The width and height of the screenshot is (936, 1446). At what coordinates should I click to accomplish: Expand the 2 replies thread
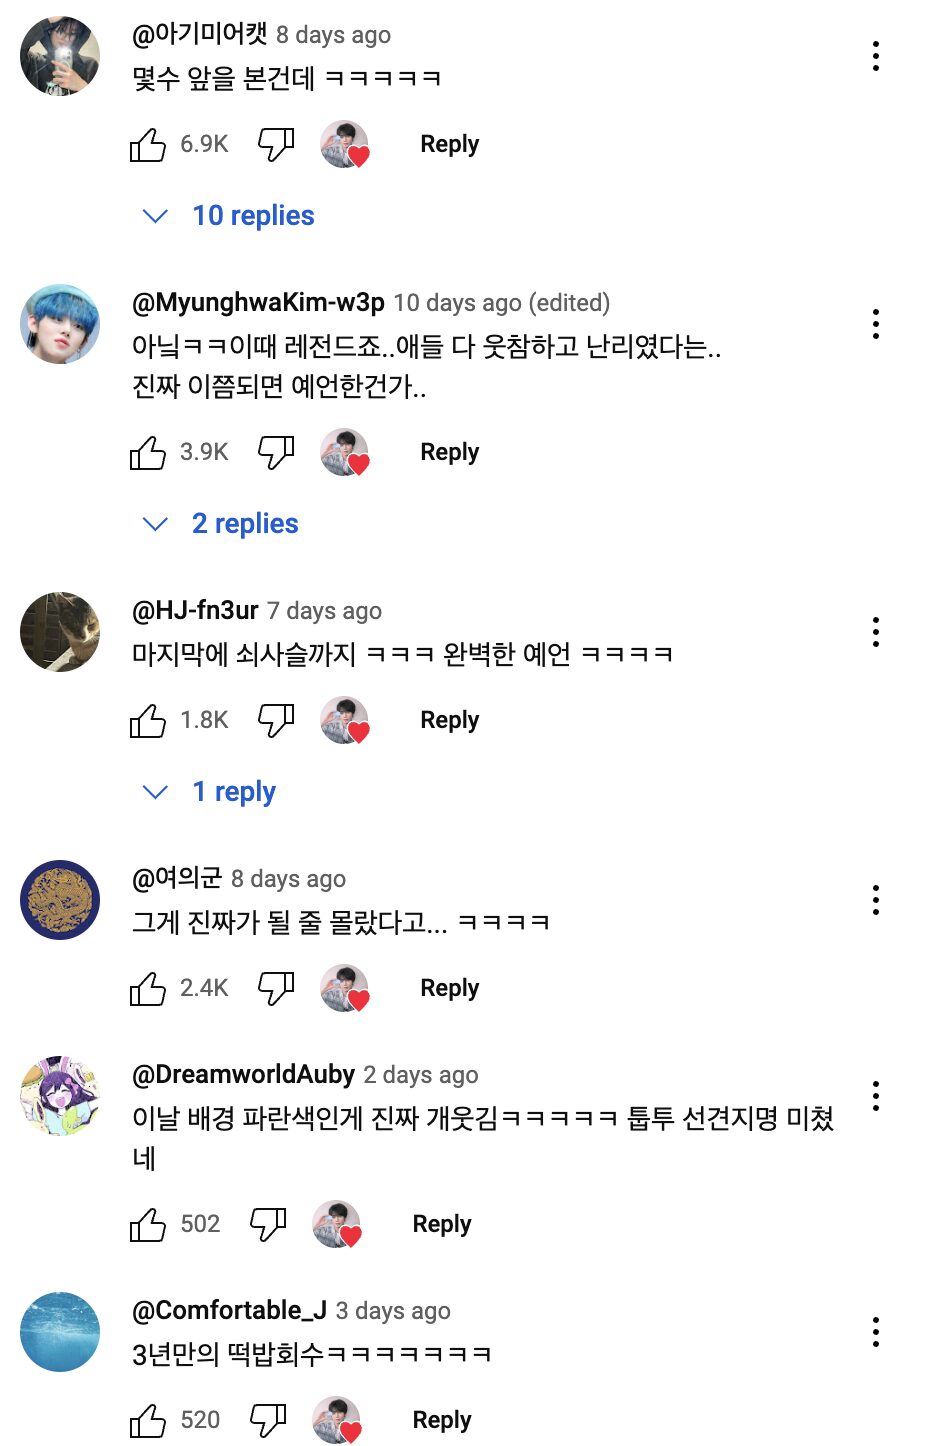coord(244,524)
